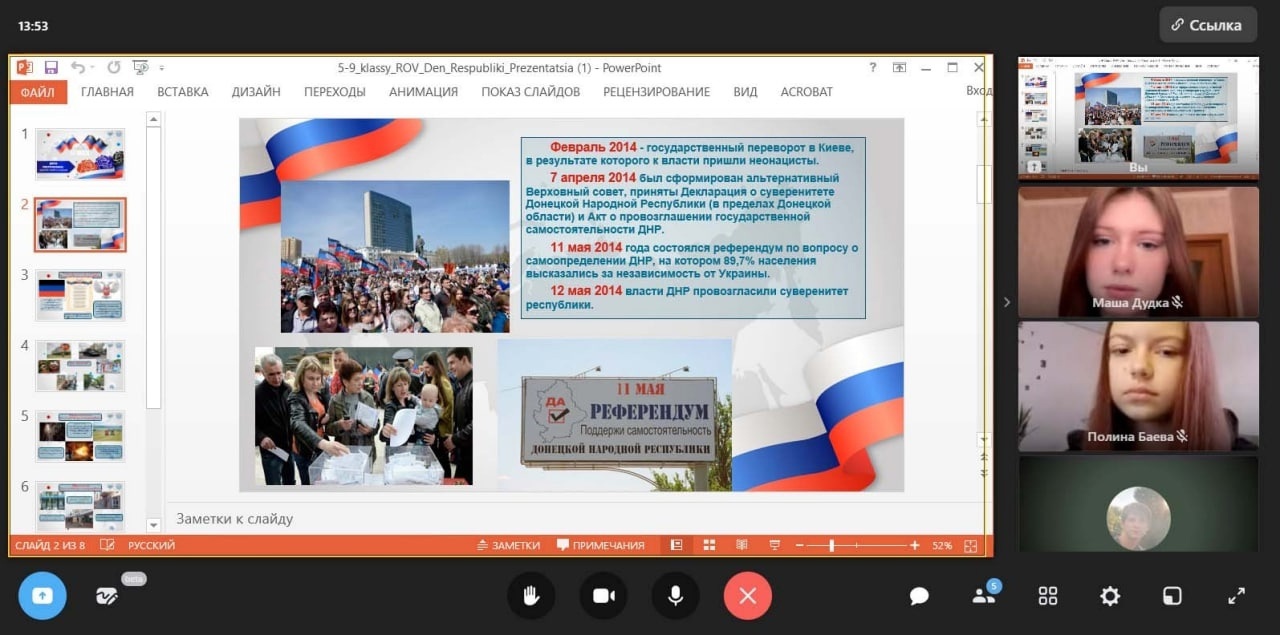Viewport: 1280px width, 635px height.
Task: Fit slide to current window icon
Action: (x=970, y=546)
